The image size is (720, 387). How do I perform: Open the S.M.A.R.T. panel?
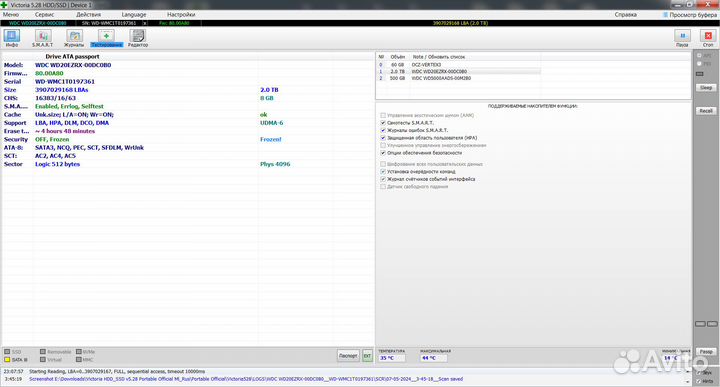point(43,38)
